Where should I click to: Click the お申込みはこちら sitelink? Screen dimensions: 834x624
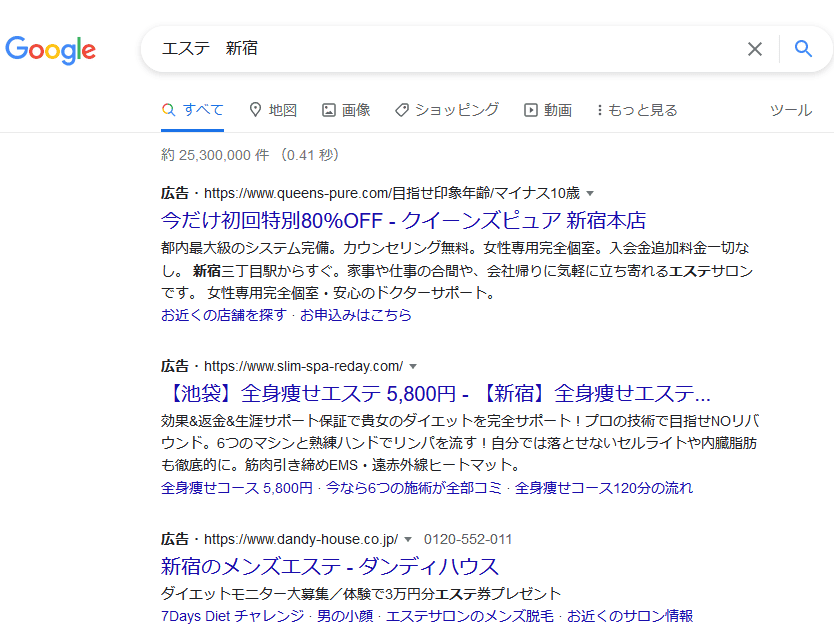tap(355, 315)
